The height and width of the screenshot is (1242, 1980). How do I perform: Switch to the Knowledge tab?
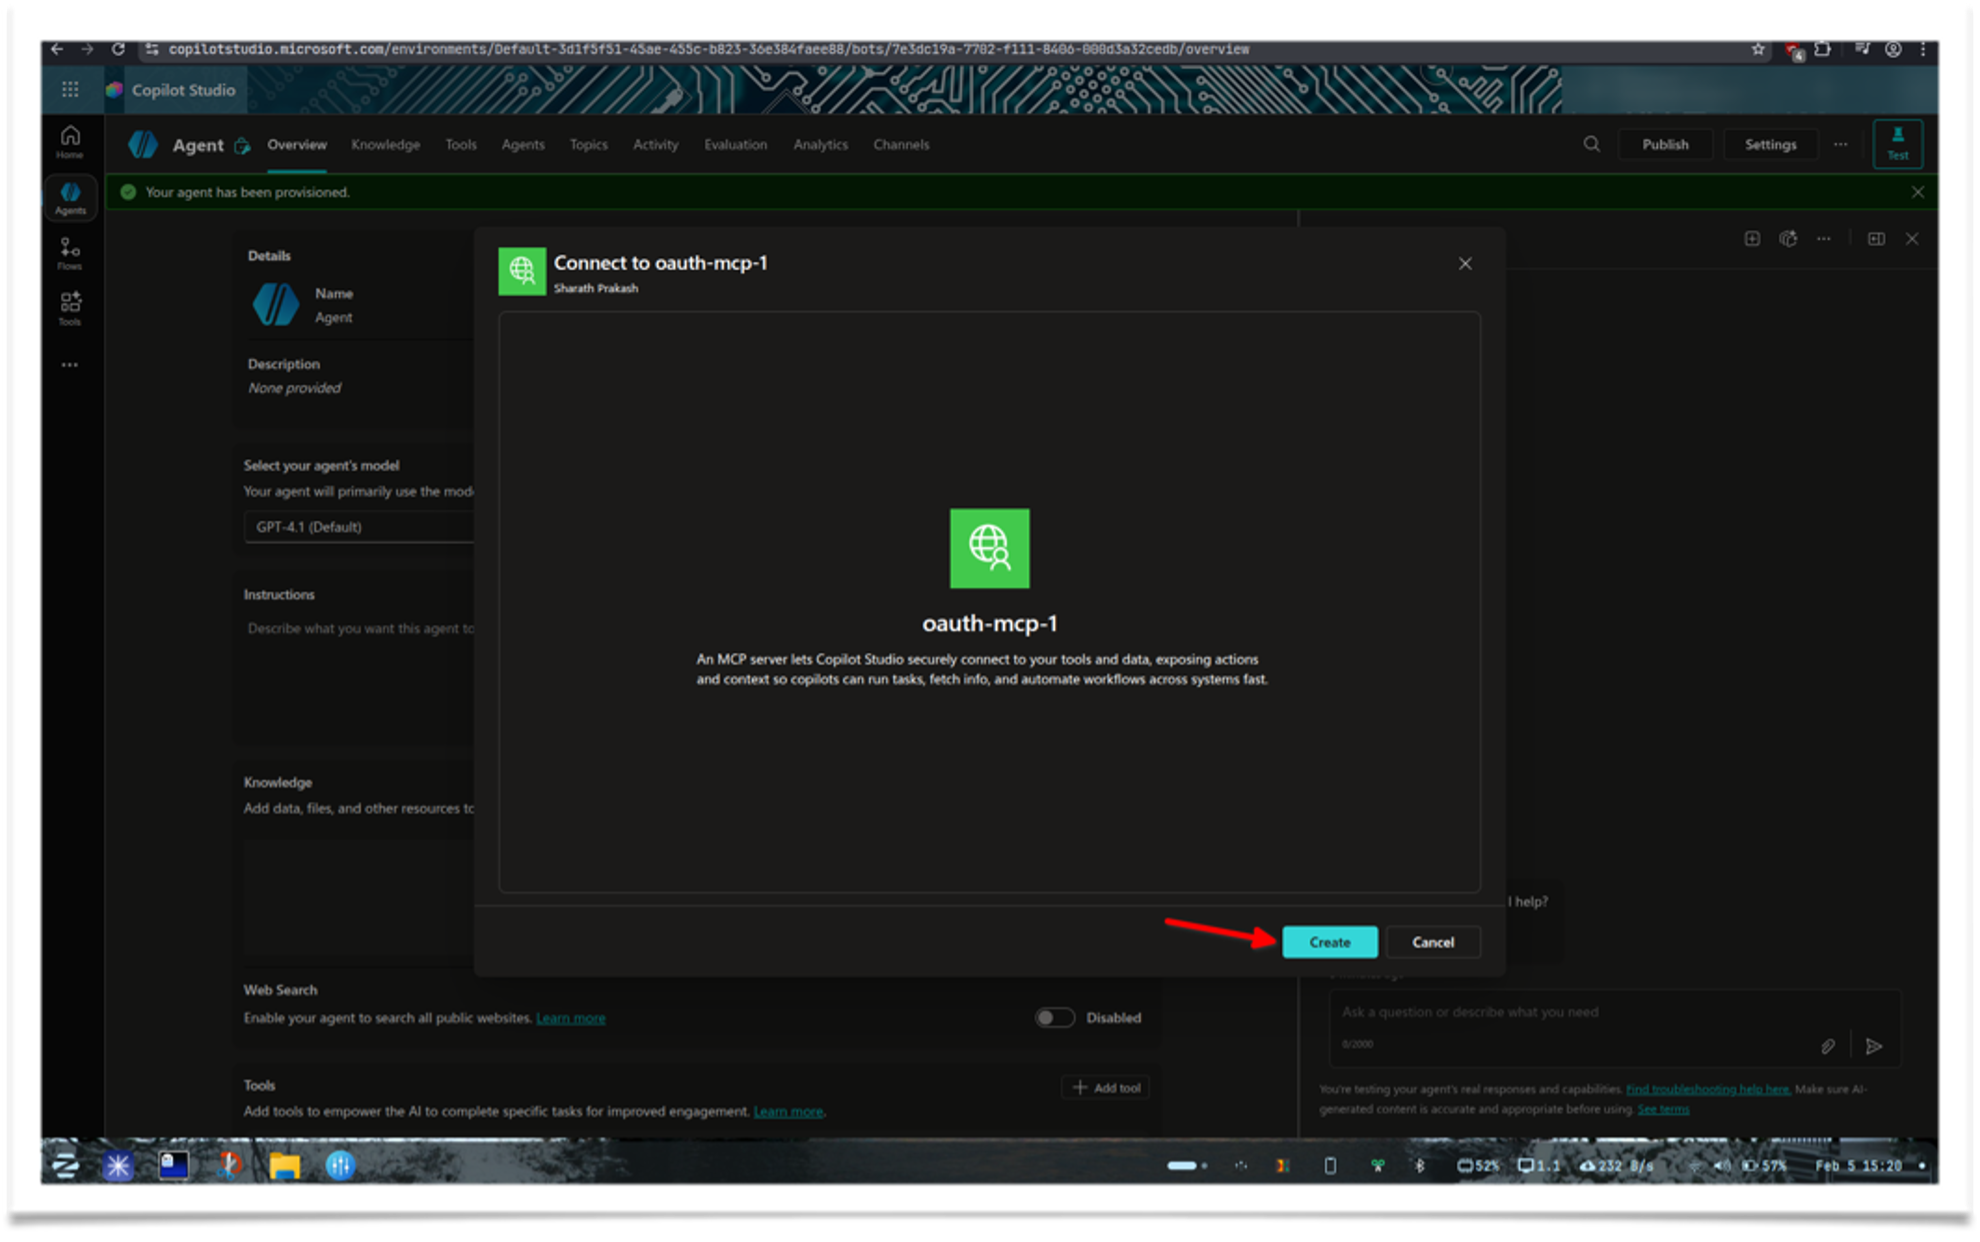tap(386, 144)
